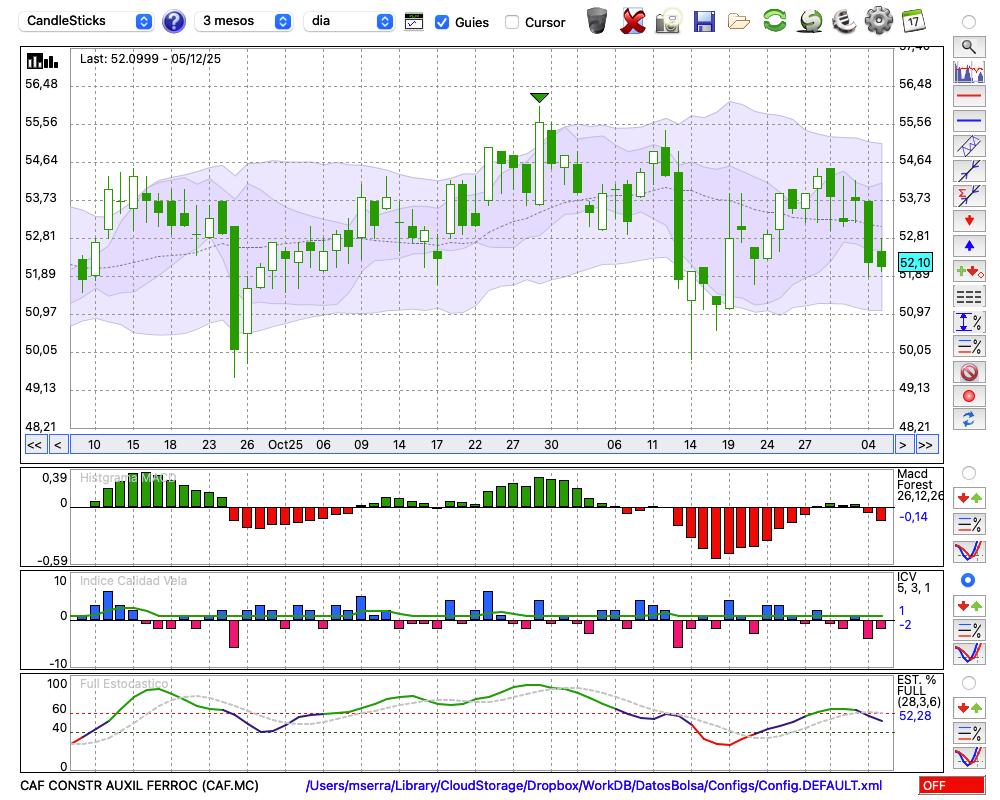
Task: Click the Indice Calidad Vela panel title
Action: point(133,581)
